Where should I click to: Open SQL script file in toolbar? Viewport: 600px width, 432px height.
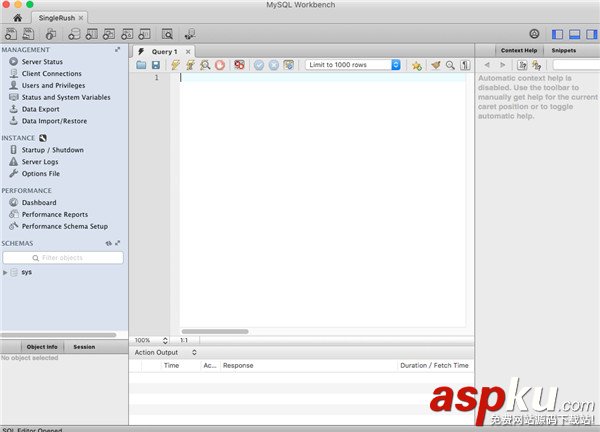(28, 34)
